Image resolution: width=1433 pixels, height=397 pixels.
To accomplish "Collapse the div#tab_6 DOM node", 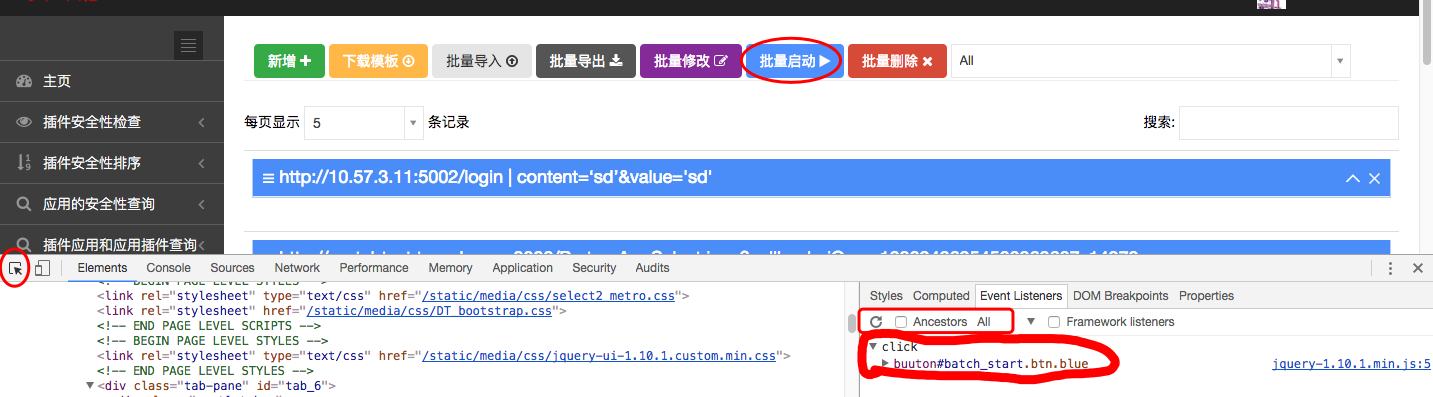I will coord(91,386).
